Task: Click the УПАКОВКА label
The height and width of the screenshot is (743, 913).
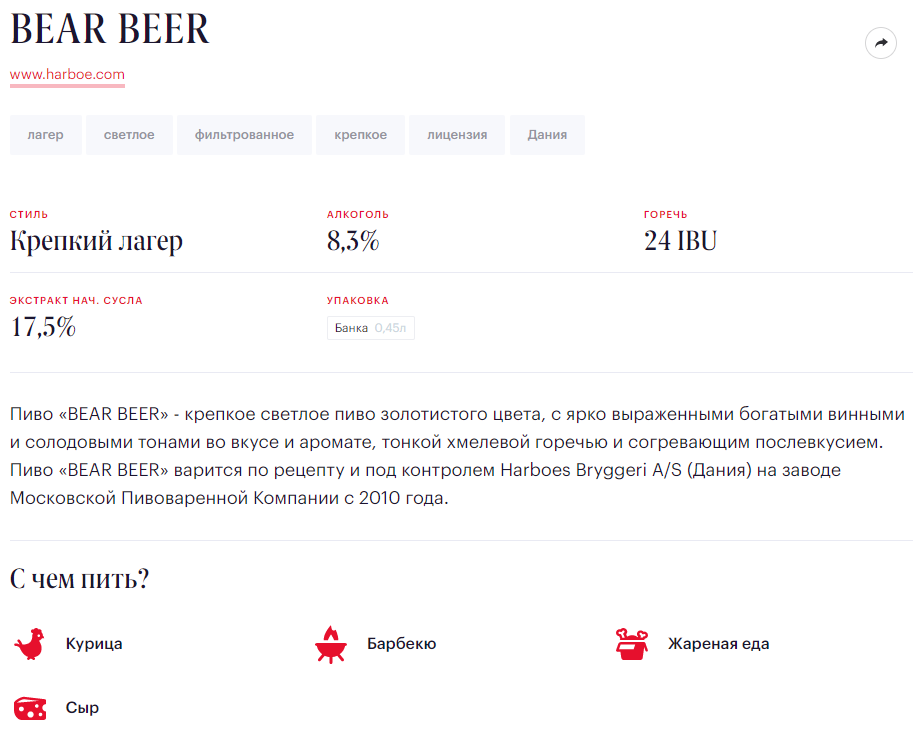Action: coord(358,300)
